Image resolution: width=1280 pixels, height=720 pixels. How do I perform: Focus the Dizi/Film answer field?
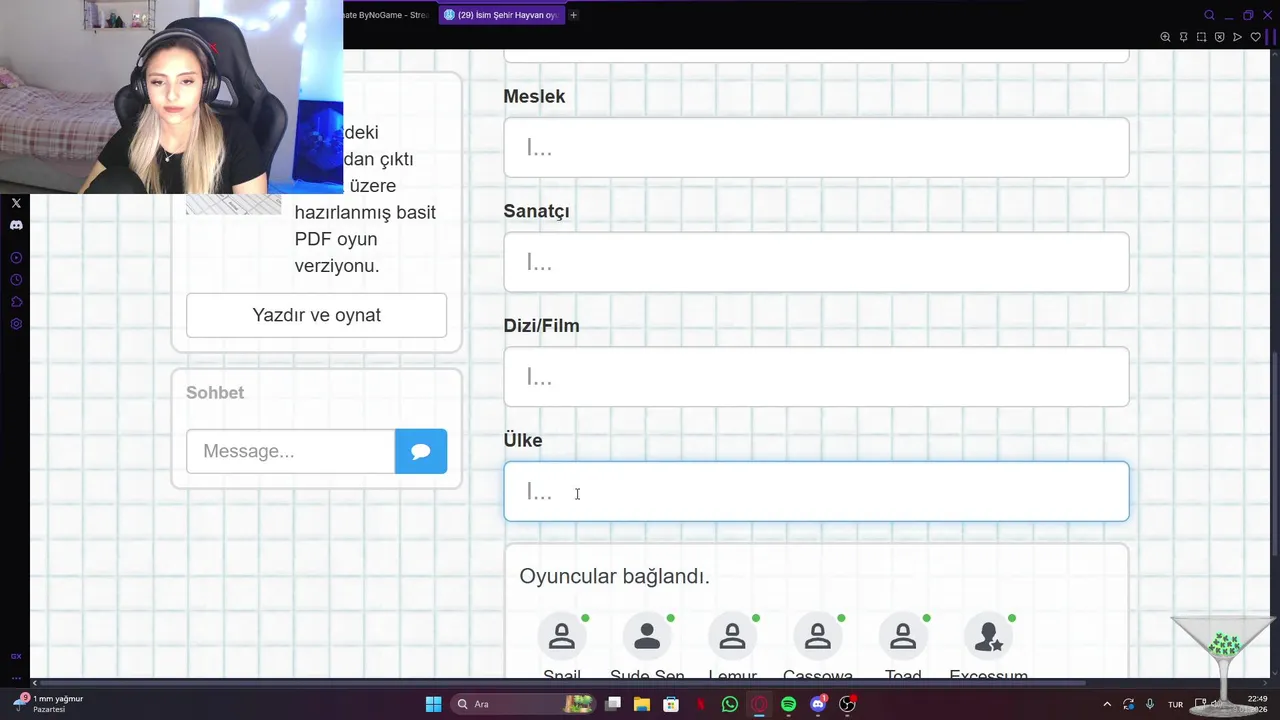pos(816,377)
